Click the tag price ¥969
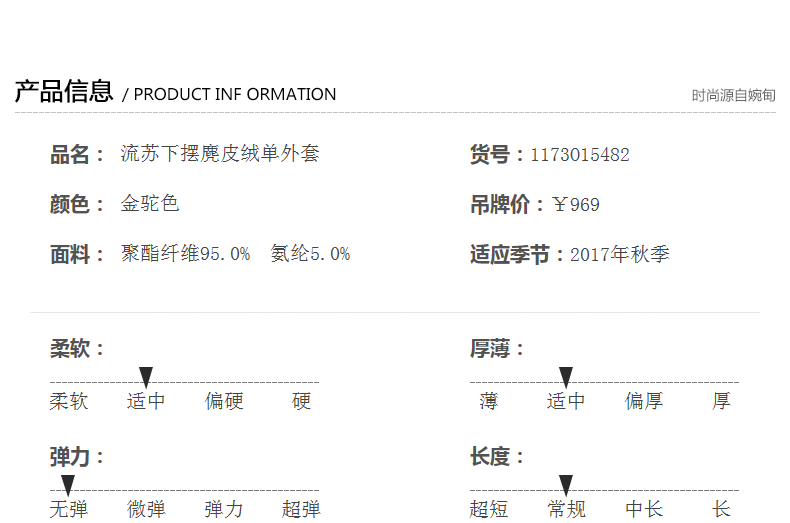790x523 pixels. (576, 205)
